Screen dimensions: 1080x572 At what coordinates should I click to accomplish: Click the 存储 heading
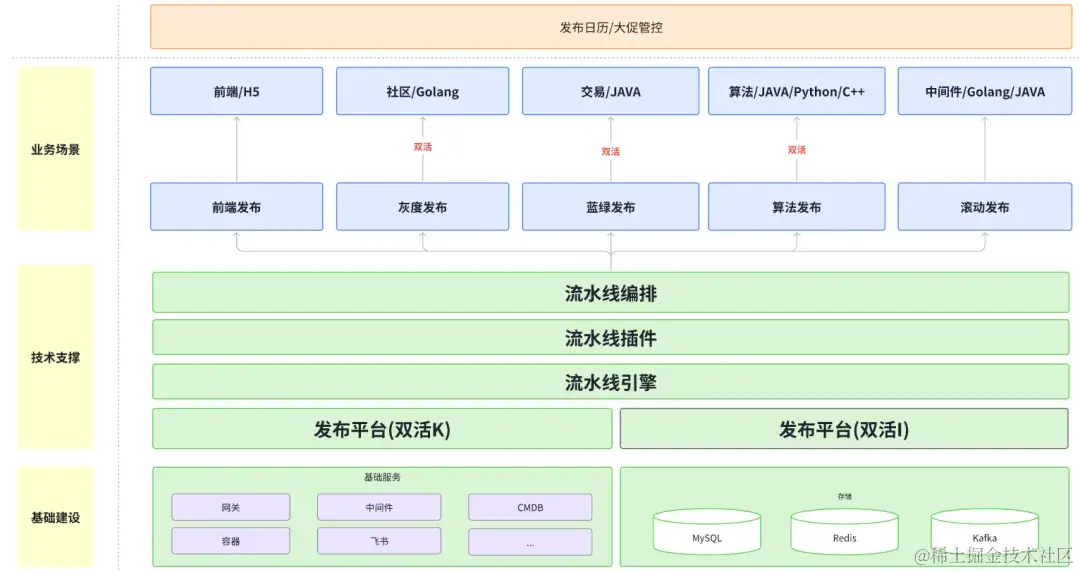point(844,496)
